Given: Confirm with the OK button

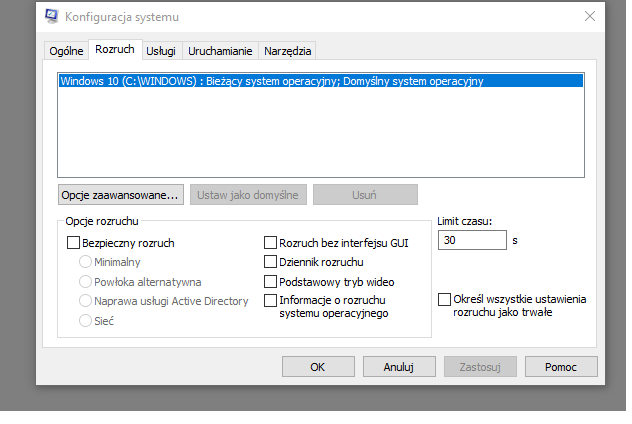Looking at the screenshot, I should click(x=318, y=367).
